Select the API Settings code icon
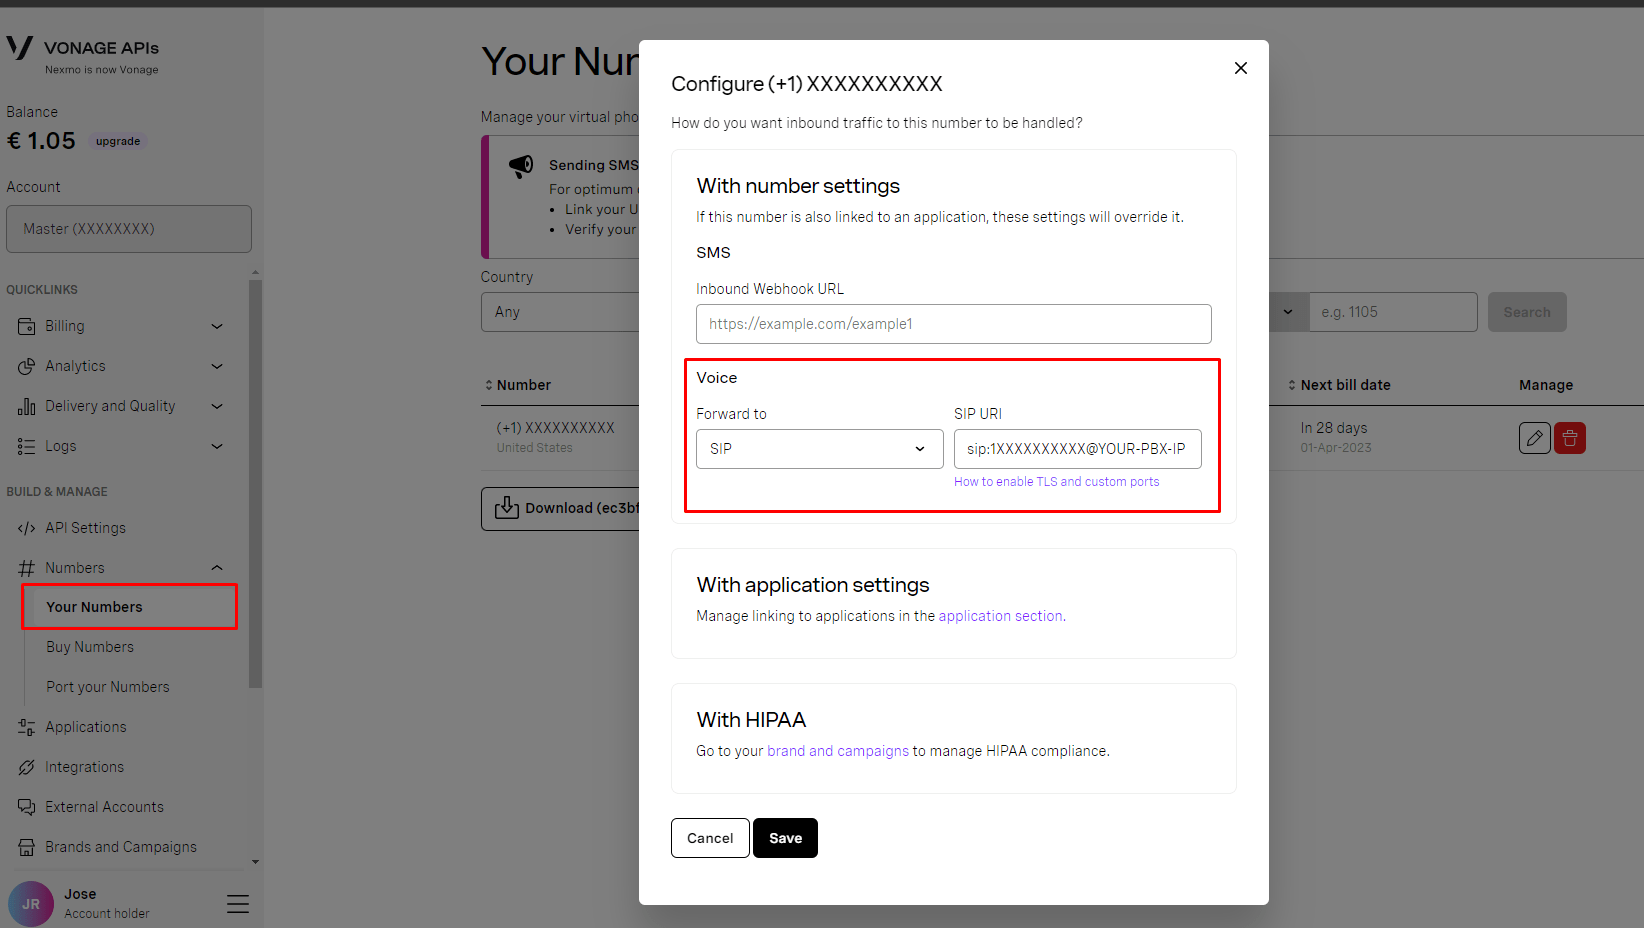Viewport: 1644px width, 928px height. point(26,527)
